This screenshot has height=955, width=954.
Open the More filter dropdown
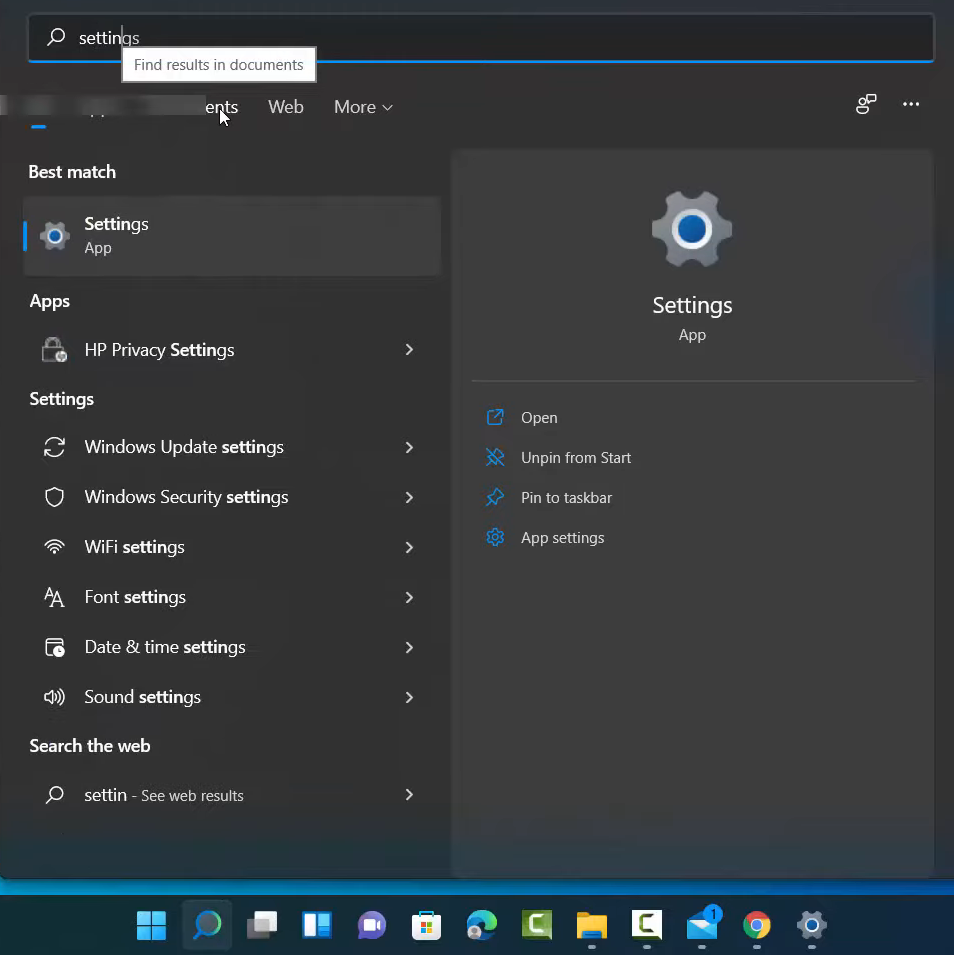(x=363, y=107)
